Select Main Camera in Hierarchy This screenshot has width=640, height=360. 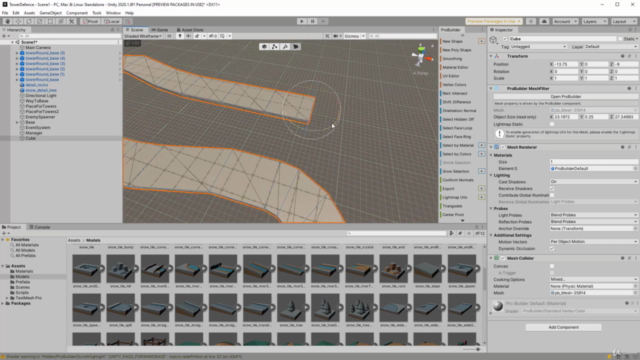point(38,48)
